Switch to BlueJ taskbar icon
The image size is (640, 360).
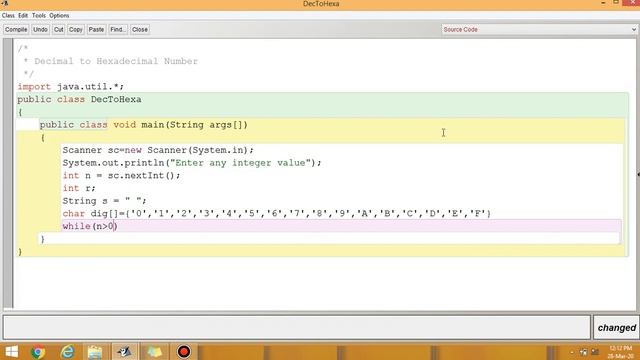pyautogui.click(x=124, y=352)
